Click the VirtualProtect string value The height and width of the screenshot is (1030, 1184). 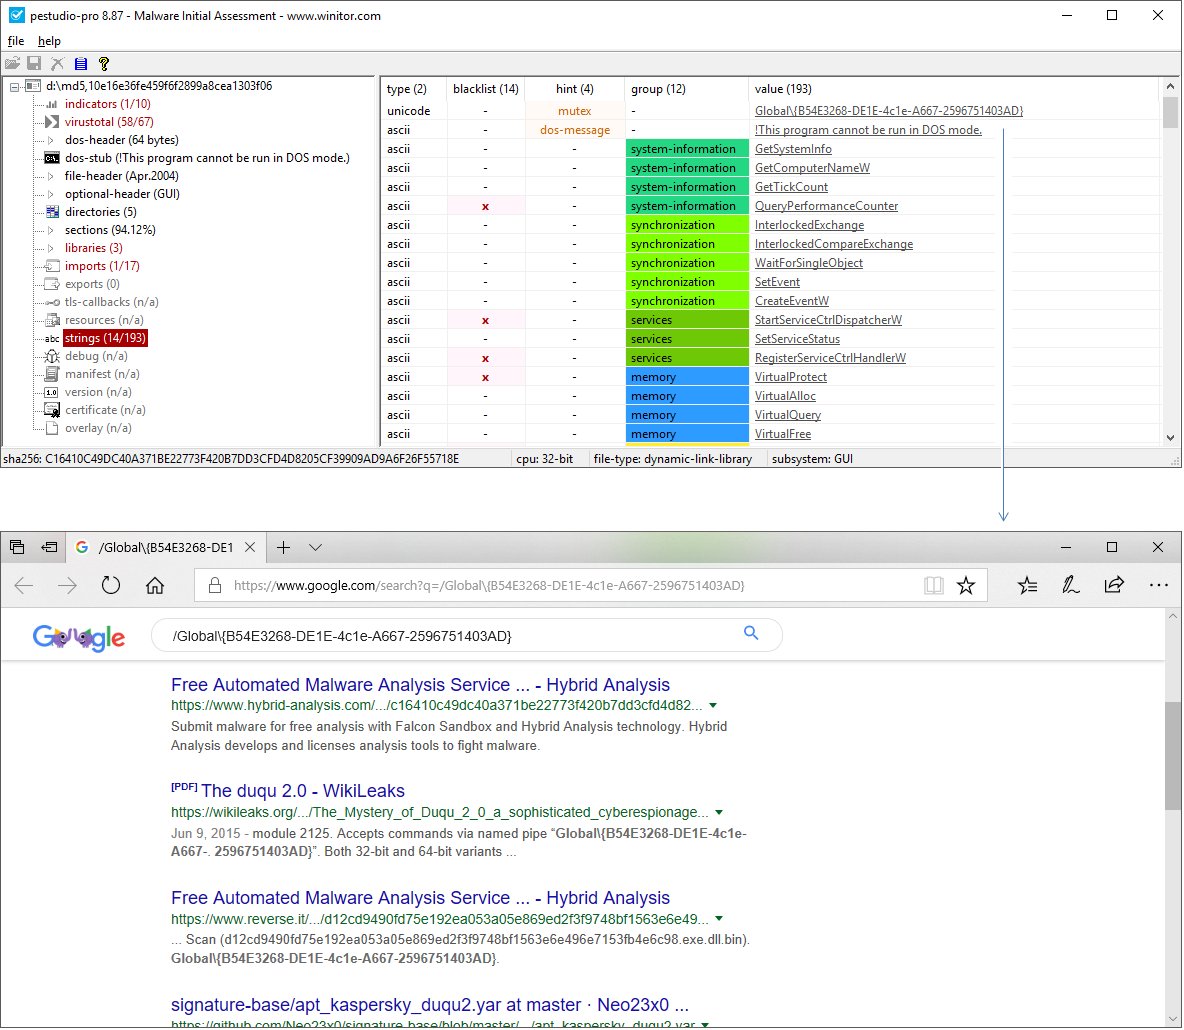791,378
